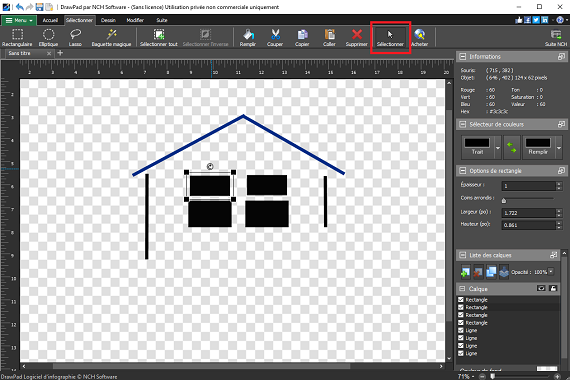The height and width of the screenshot is (380, 570).
Task: Click the Twitter share icon
Action: (536, 20)
